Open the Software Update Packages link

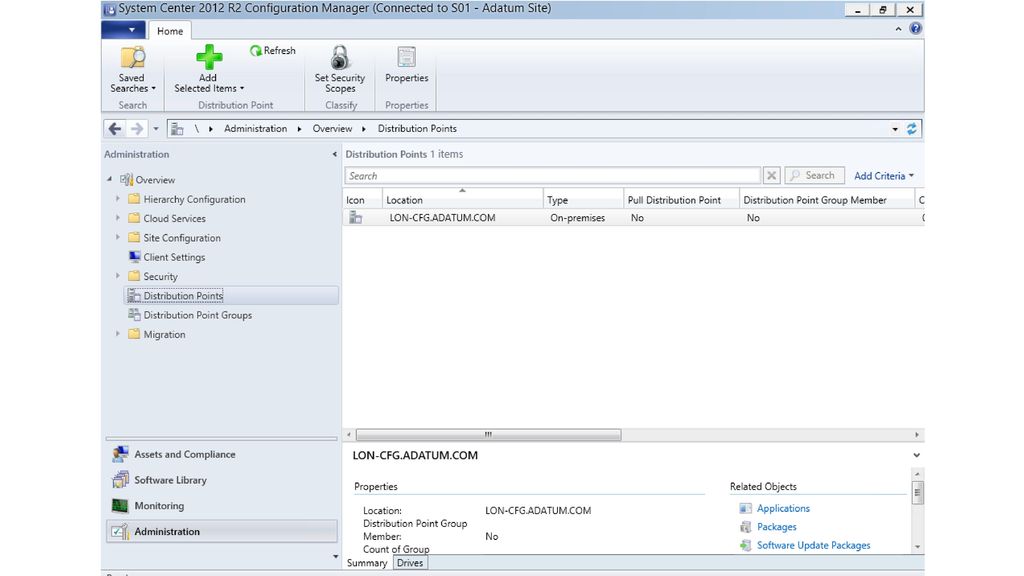point(813,545)
